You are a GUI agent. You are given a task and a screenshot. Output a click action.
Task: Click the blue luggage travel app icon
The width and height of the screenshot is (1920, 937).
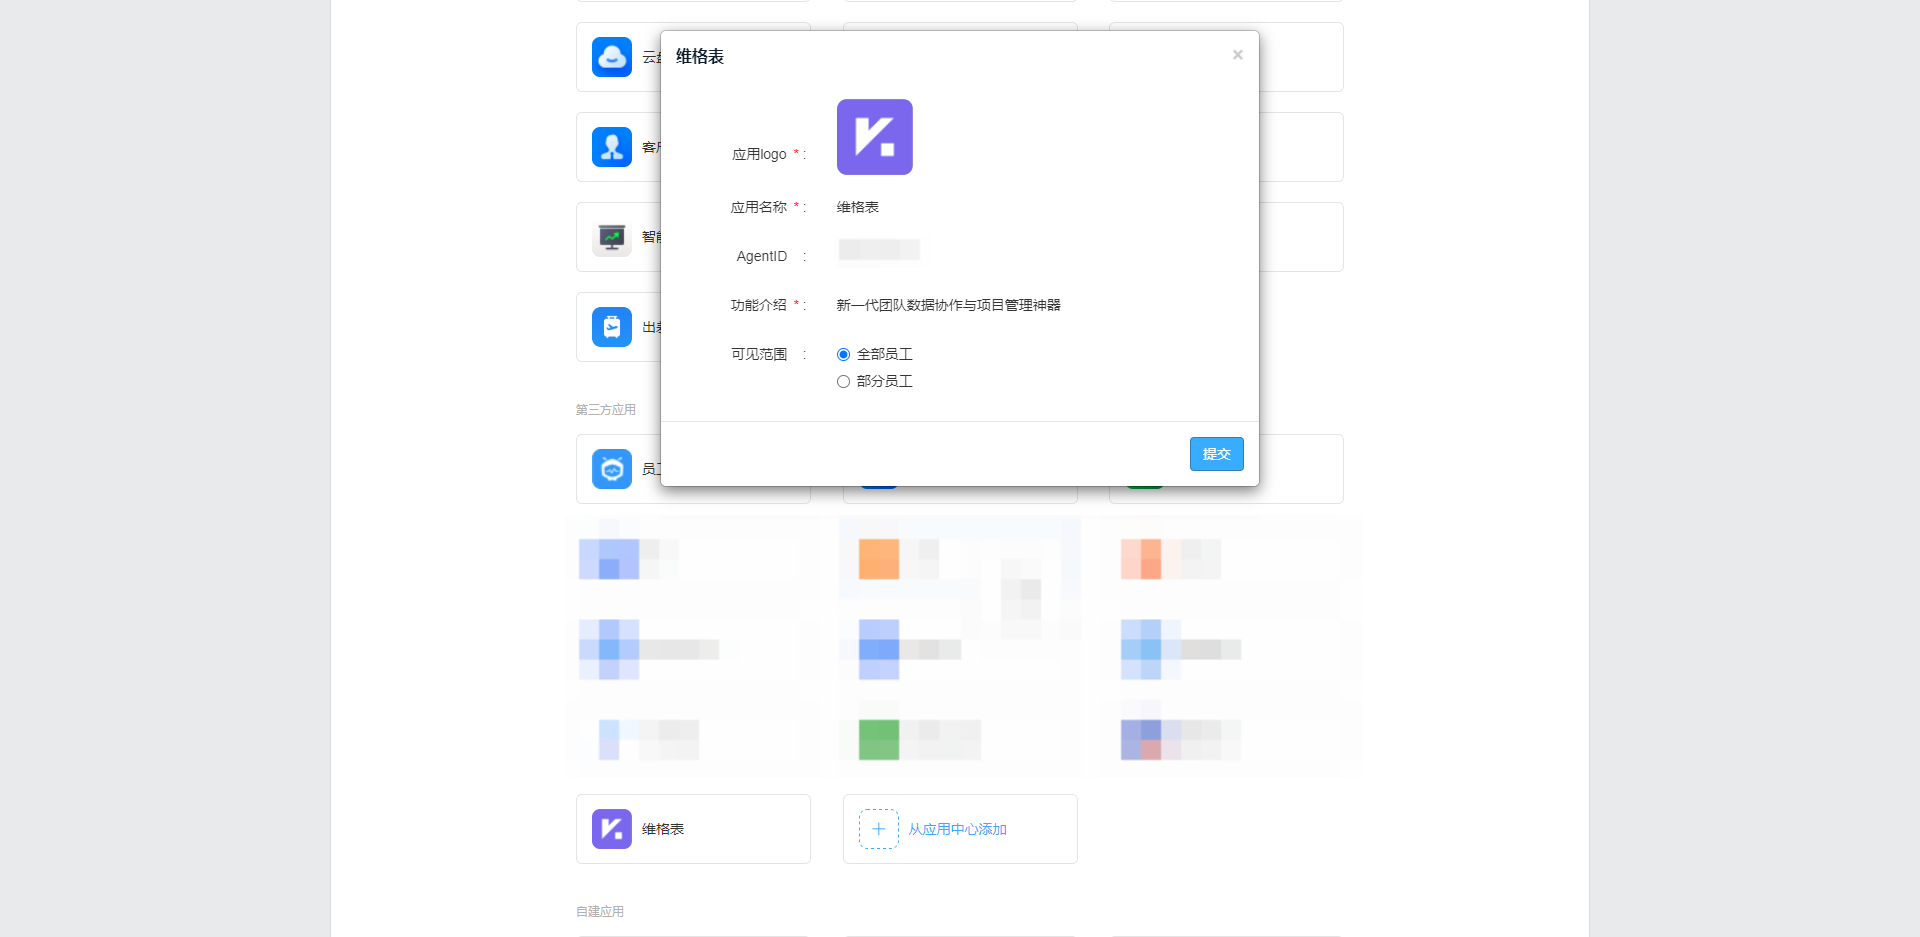click(x=611, y=327)
